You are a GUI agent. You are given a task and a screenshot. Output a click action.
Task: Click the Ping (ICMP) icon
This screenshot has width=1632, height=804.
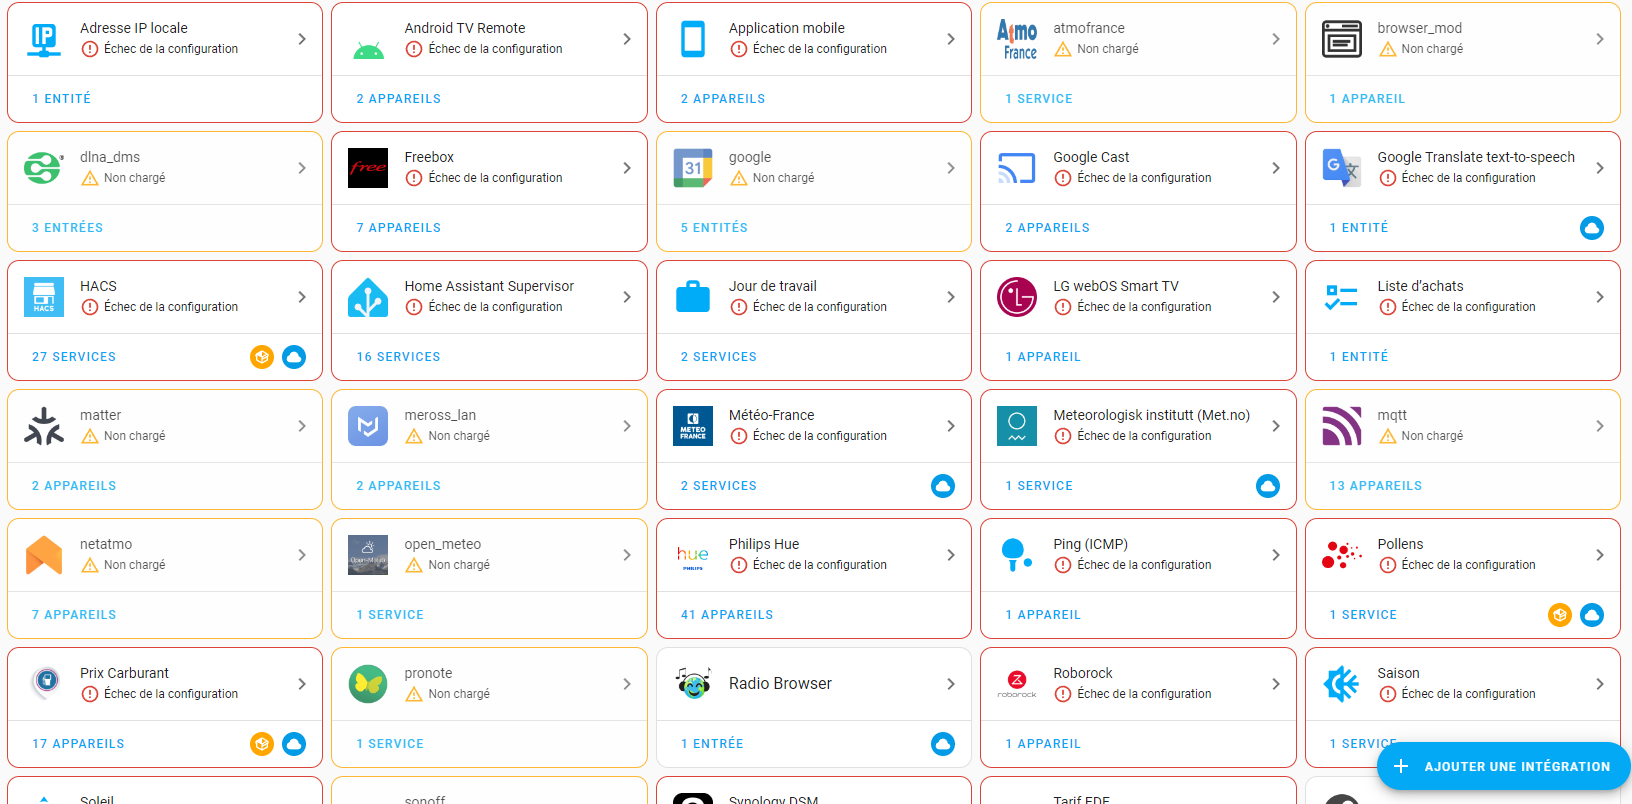(x=1017, y=555)
